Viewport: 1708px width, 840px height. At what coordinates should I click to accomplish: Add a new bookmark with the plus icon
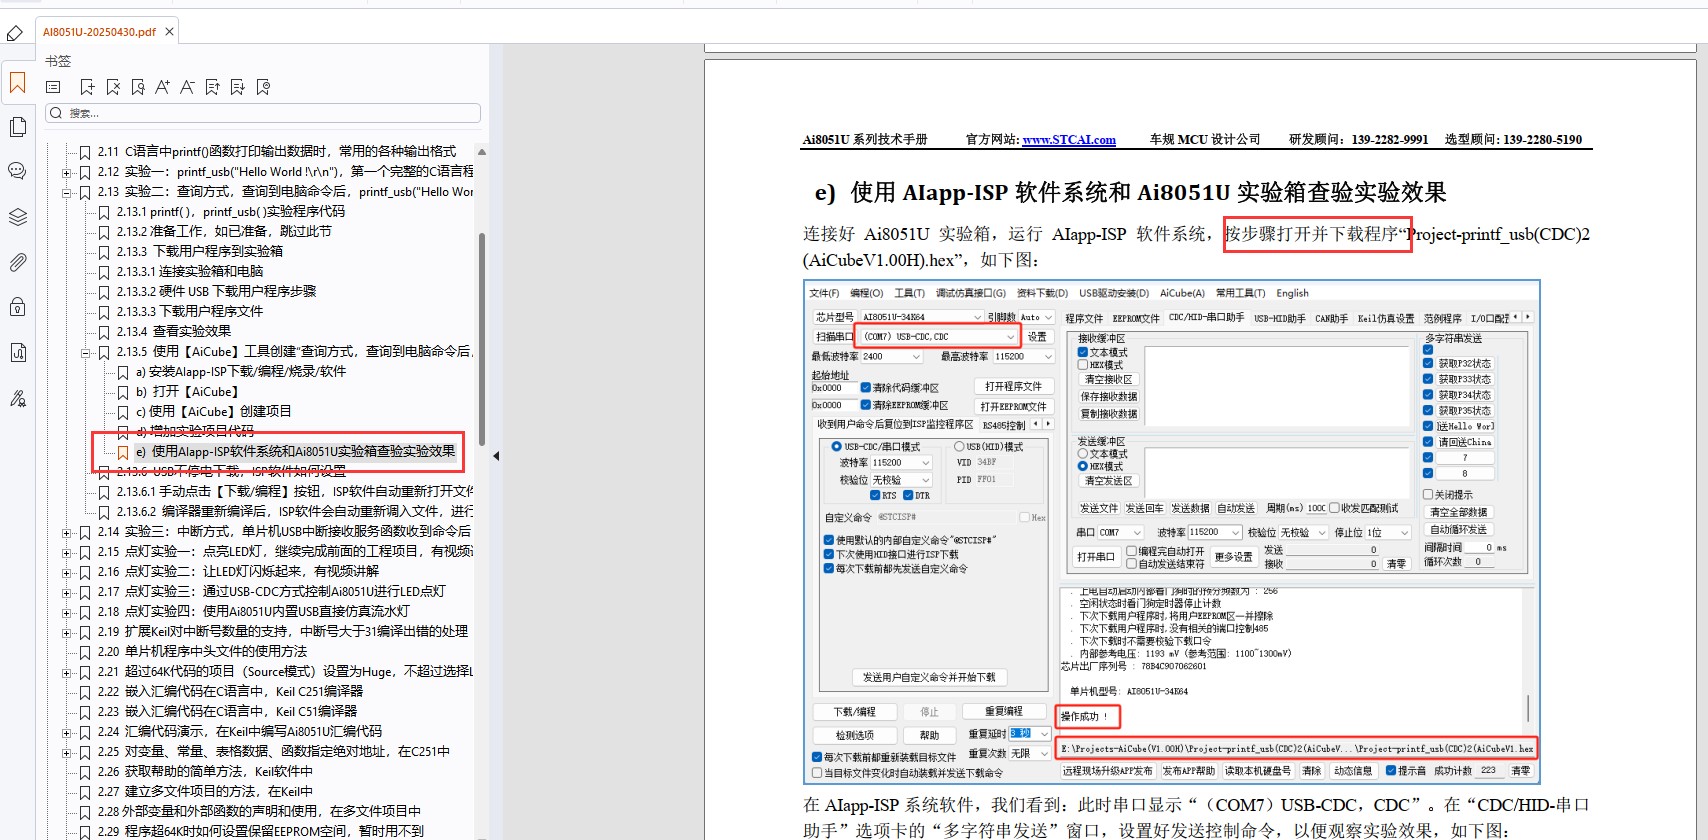87,87
